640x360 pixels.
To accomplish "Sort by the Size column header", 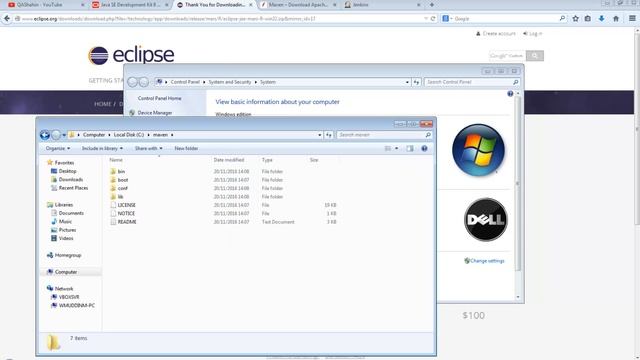I will 314,160.
